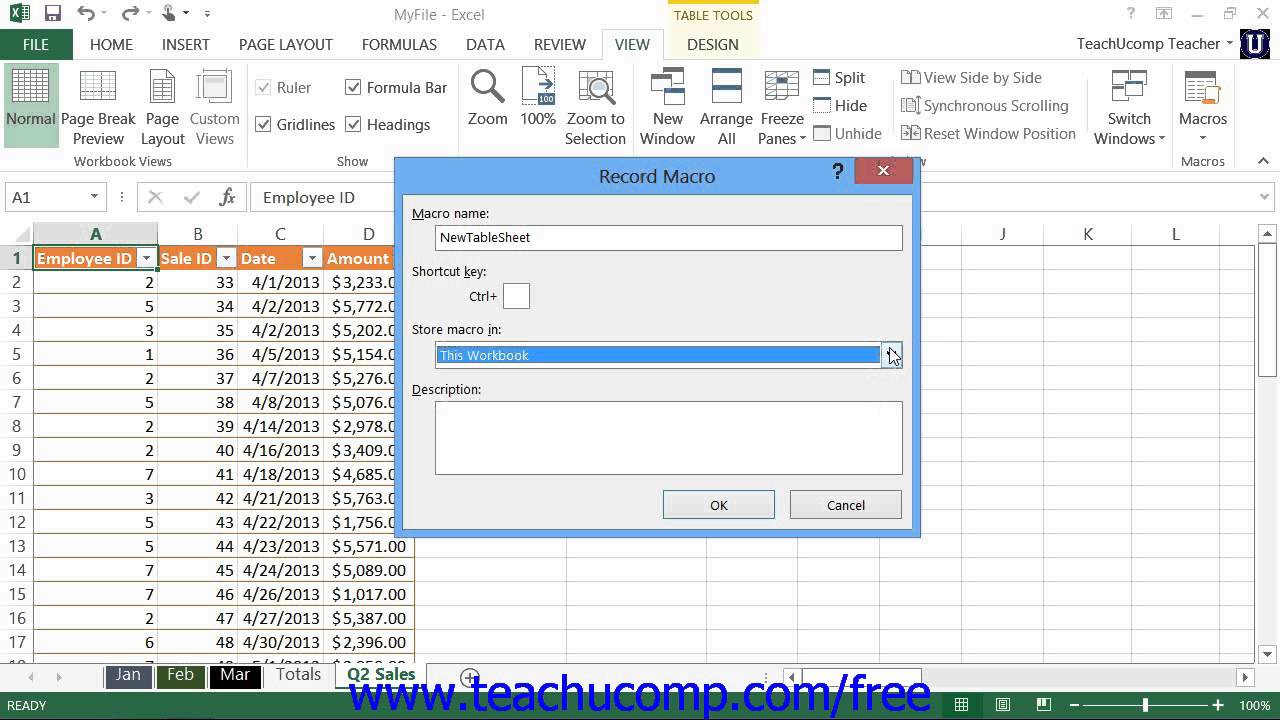Screen dimensions: 1280x720
Task: Click View Side by Side
Action: pos(971,77)
